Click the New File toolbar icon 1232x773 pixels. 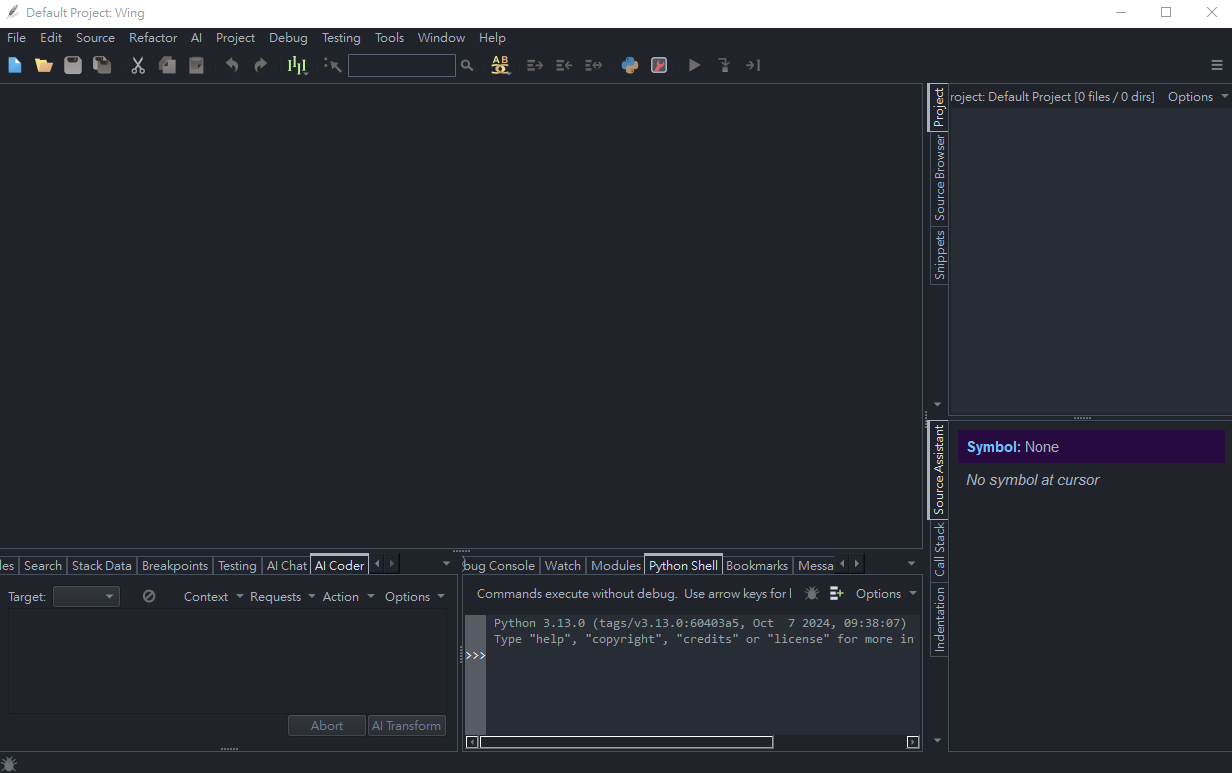[15, 65]
